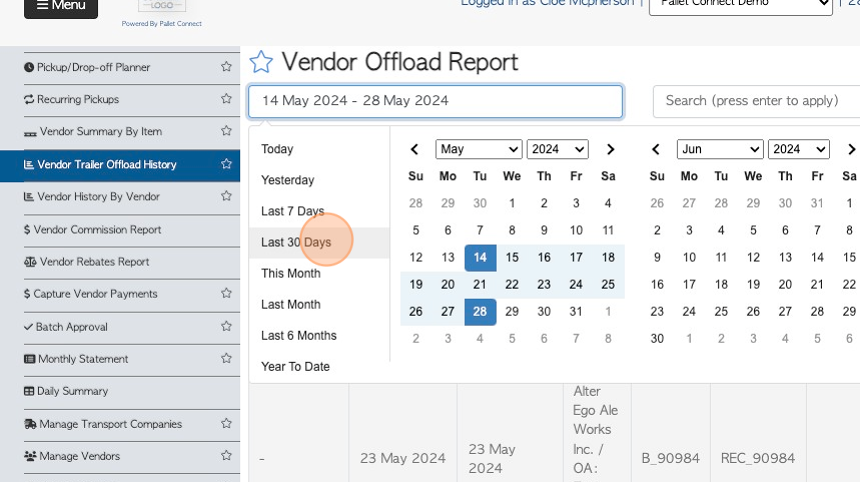Pick May 28 in the calendar
This screenshot has height=482, width=860.
480,311
